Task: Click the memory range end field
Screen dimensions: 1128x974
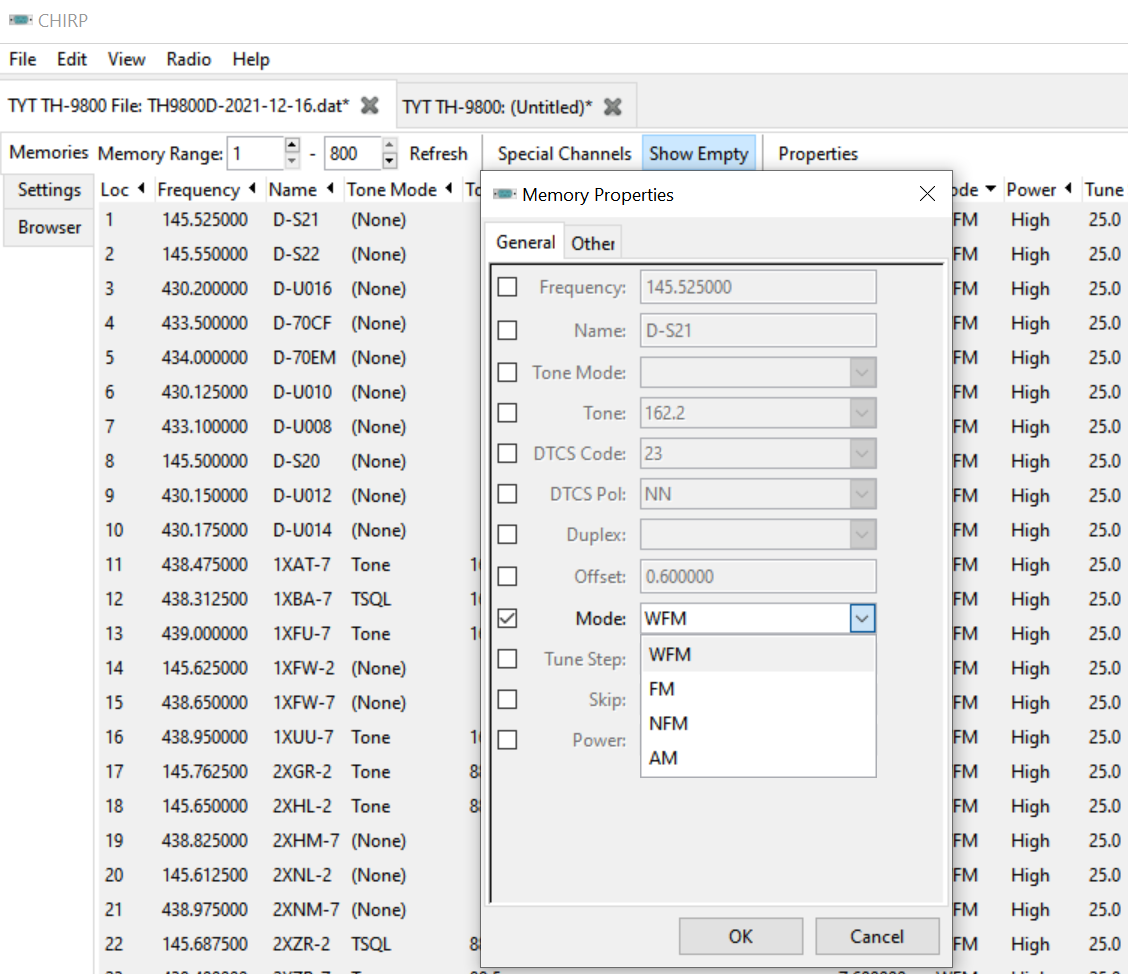Action: pos(353,153)
